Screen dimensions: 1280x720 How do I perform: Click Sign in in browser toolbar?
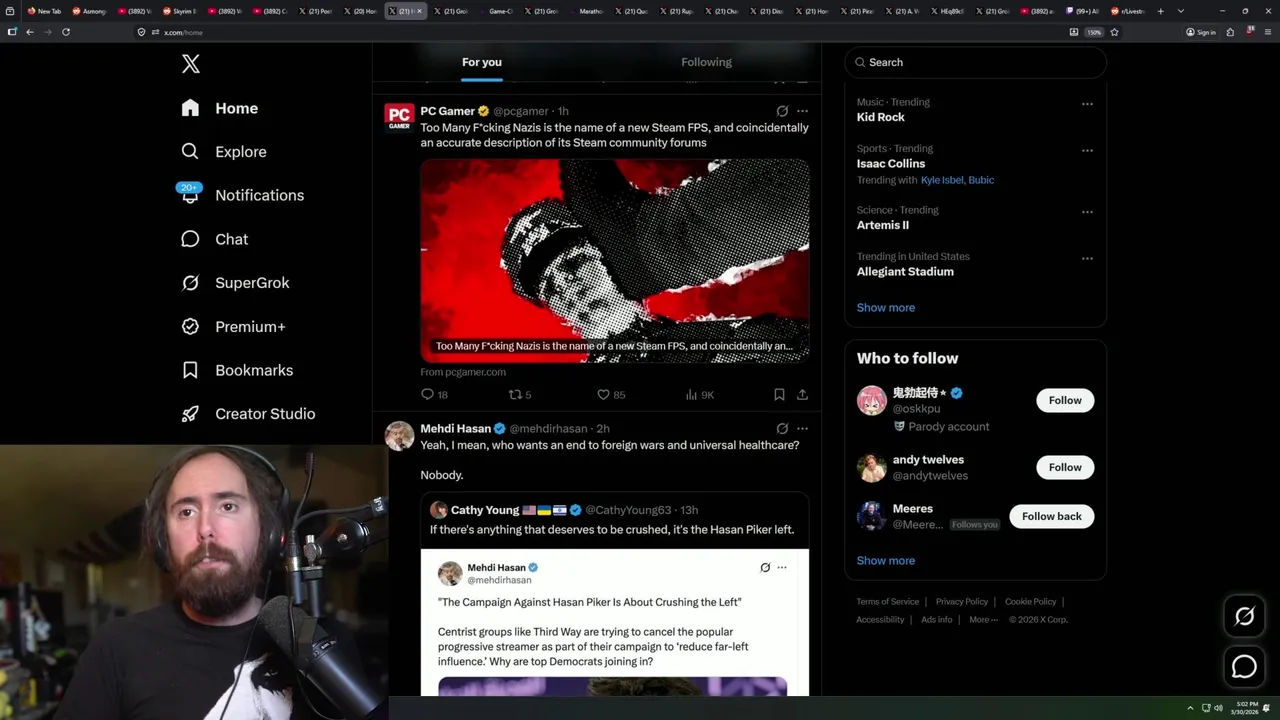(1201, 32)
